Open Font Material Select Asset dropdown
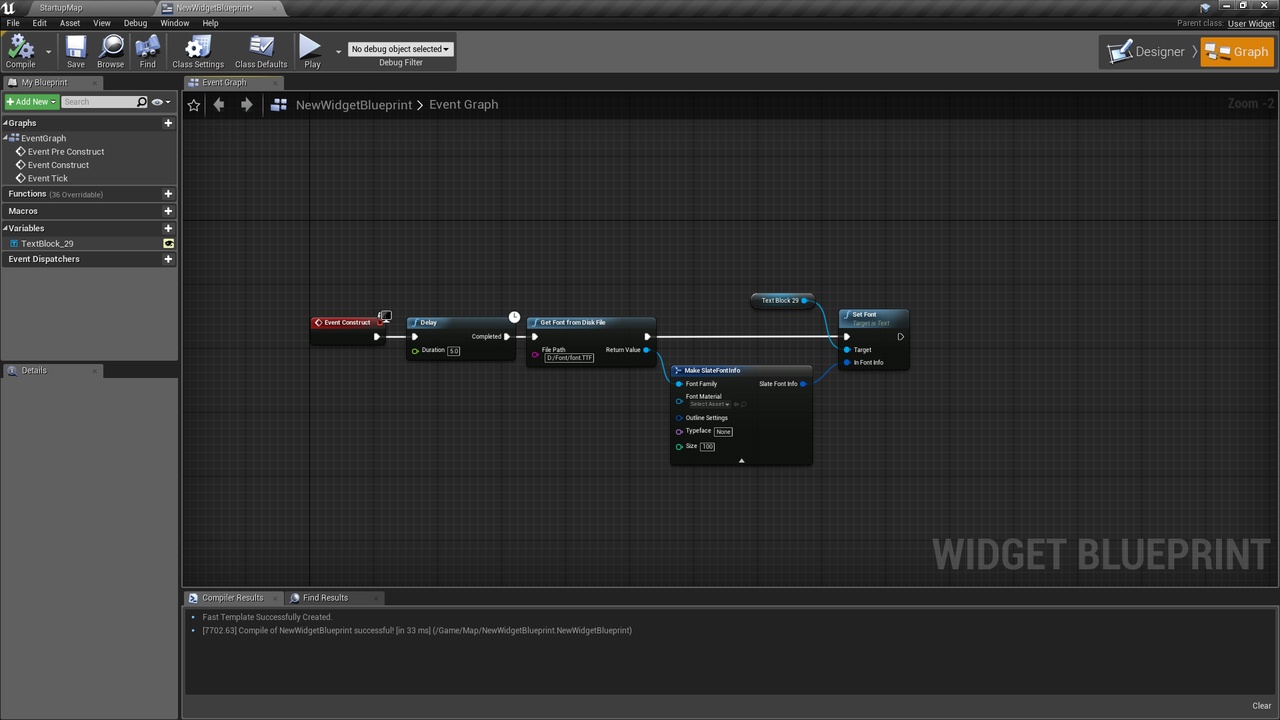Screen dimensions: 1280x720 pyautogui.click(x=709, y=404)
